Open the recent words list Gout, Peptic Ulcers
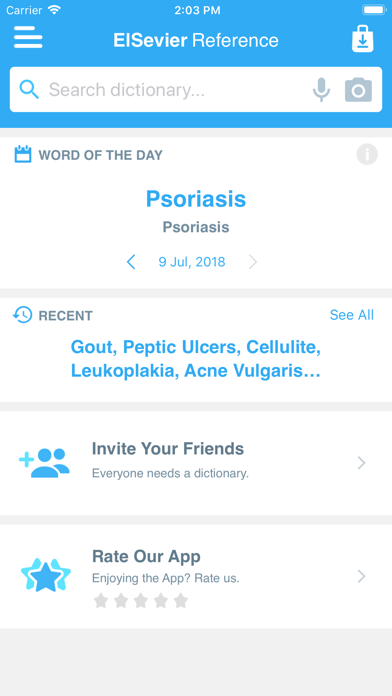 pos(196,359)
